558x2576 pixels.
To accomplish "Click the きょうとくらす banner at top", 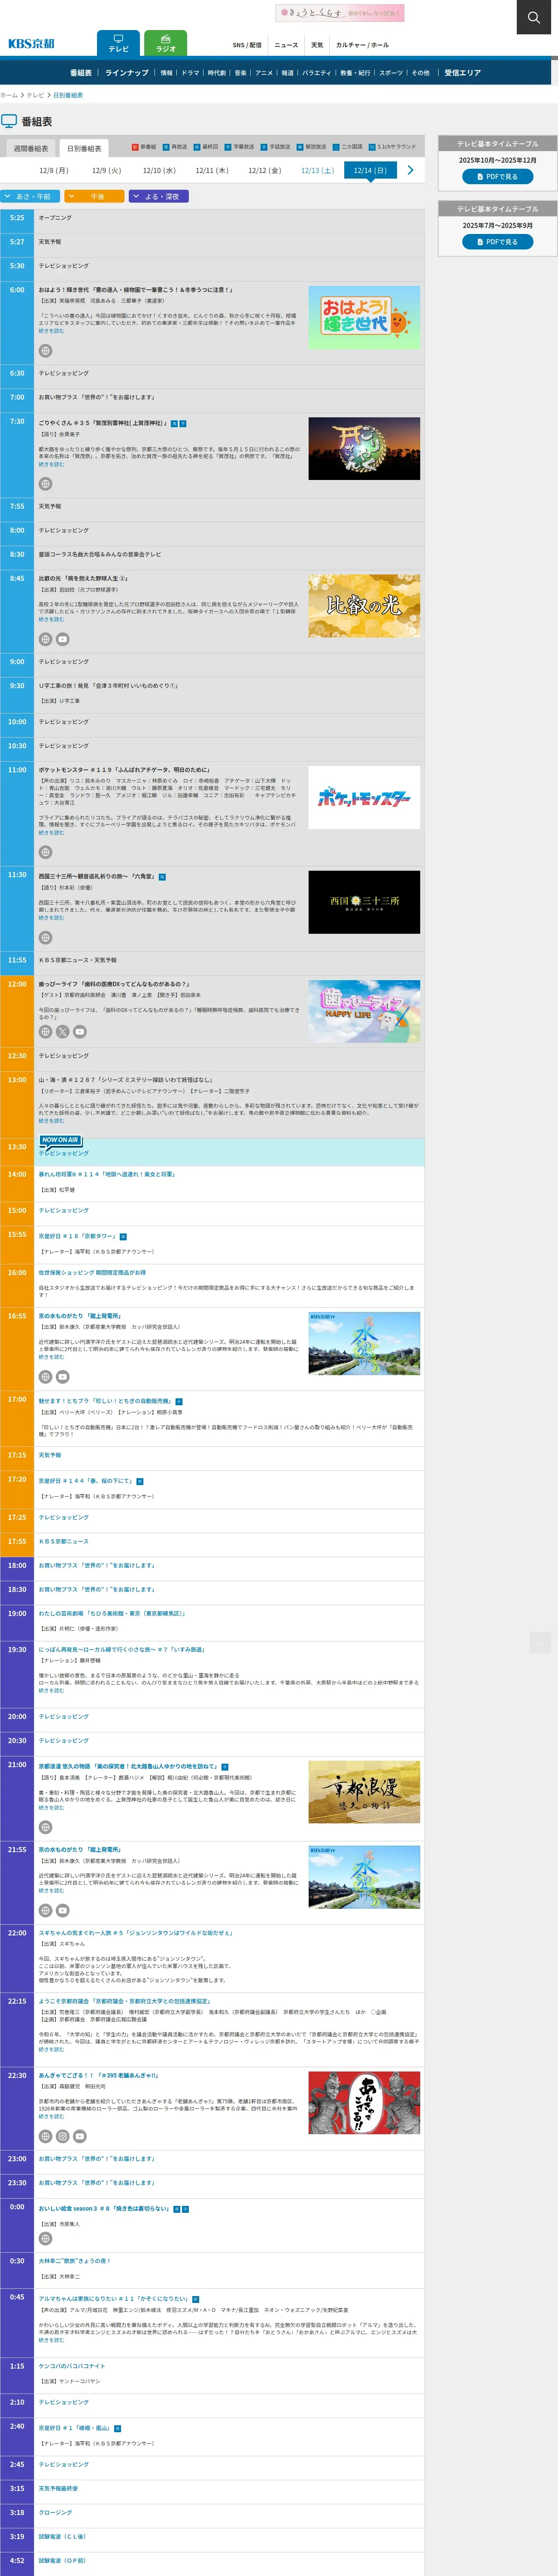I will pos(340,13).
